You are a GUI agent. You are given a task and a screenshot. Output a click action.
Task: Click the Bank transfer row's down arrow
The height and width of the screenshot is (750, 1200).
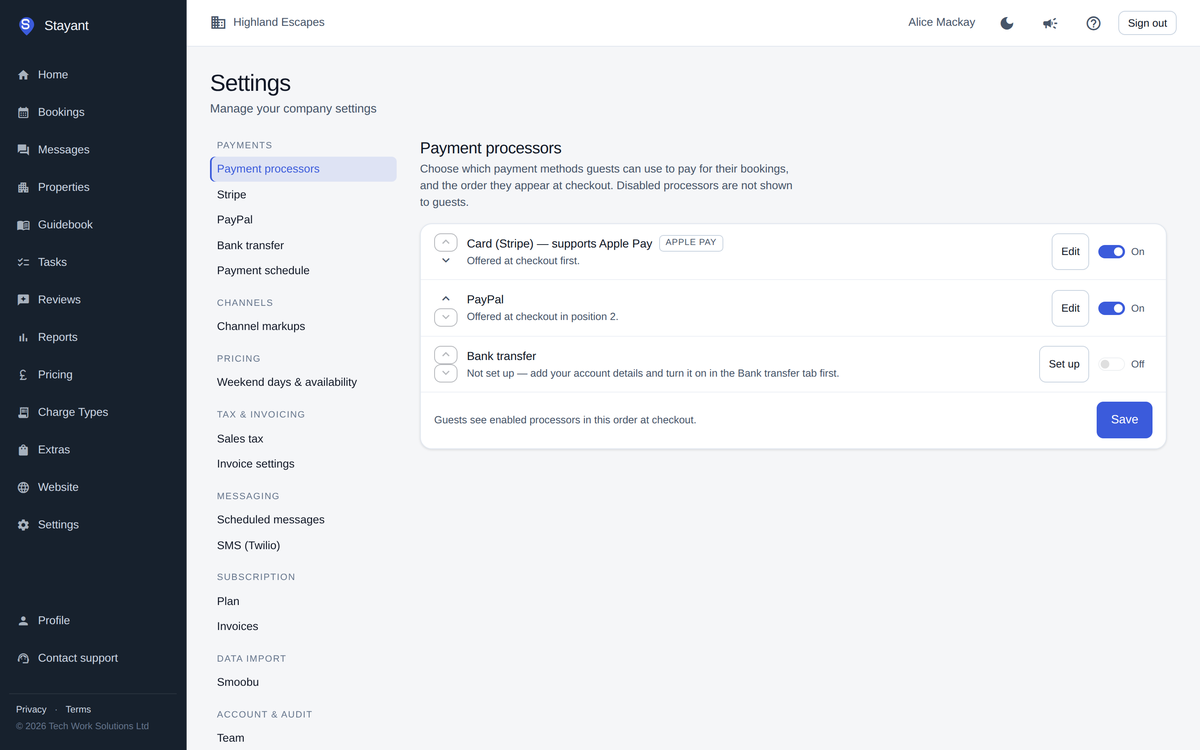pos(446,373)
